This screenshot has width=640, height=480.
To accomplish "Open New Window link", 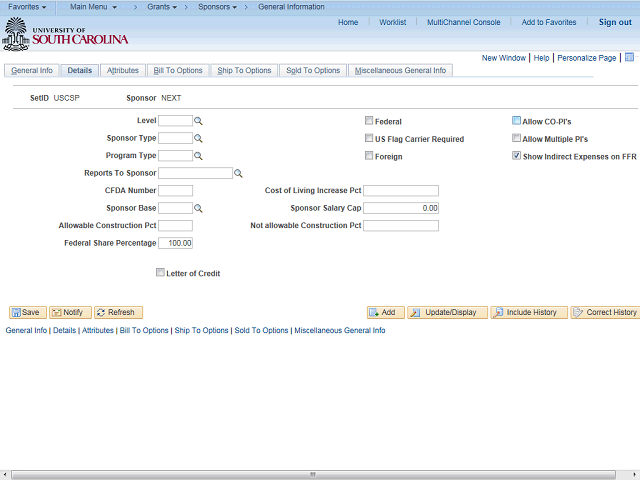I will pos(503,58).
